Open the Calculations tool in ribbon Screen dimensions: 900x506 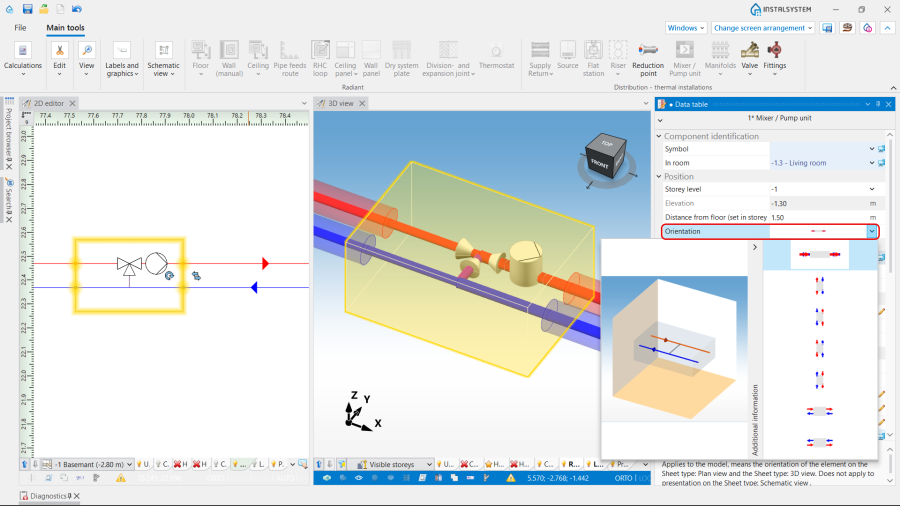point(23,59)
